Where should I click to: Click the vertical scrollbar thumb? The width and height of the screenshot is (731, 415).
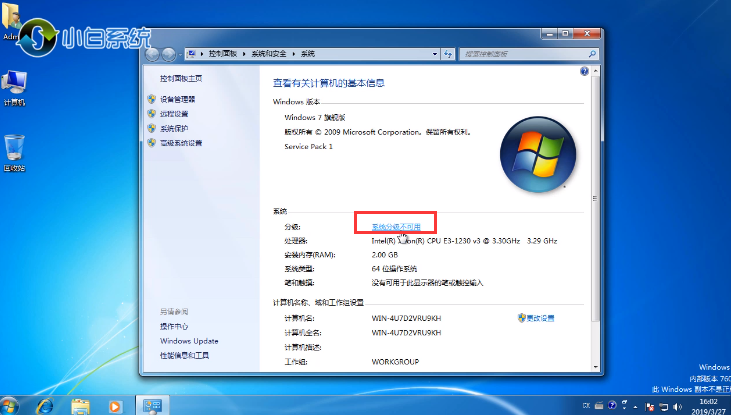595,198
